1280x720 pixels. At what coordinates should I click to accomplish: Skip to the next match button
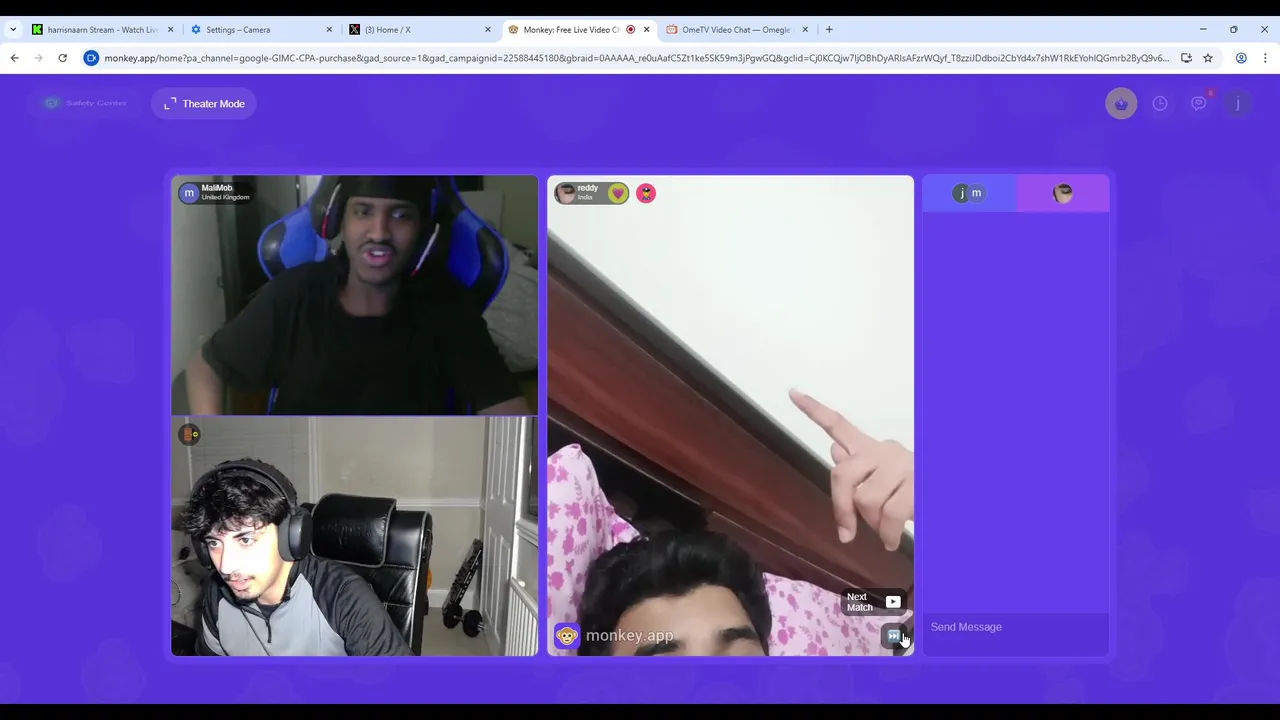(893, 636)
